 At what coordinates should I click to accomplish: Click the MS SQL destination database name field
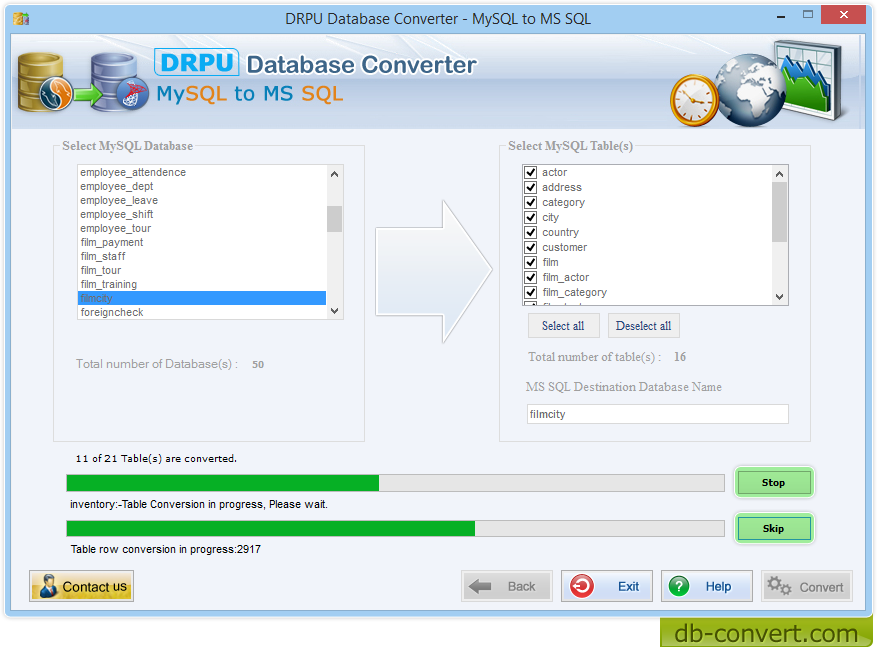coord(658,414)
